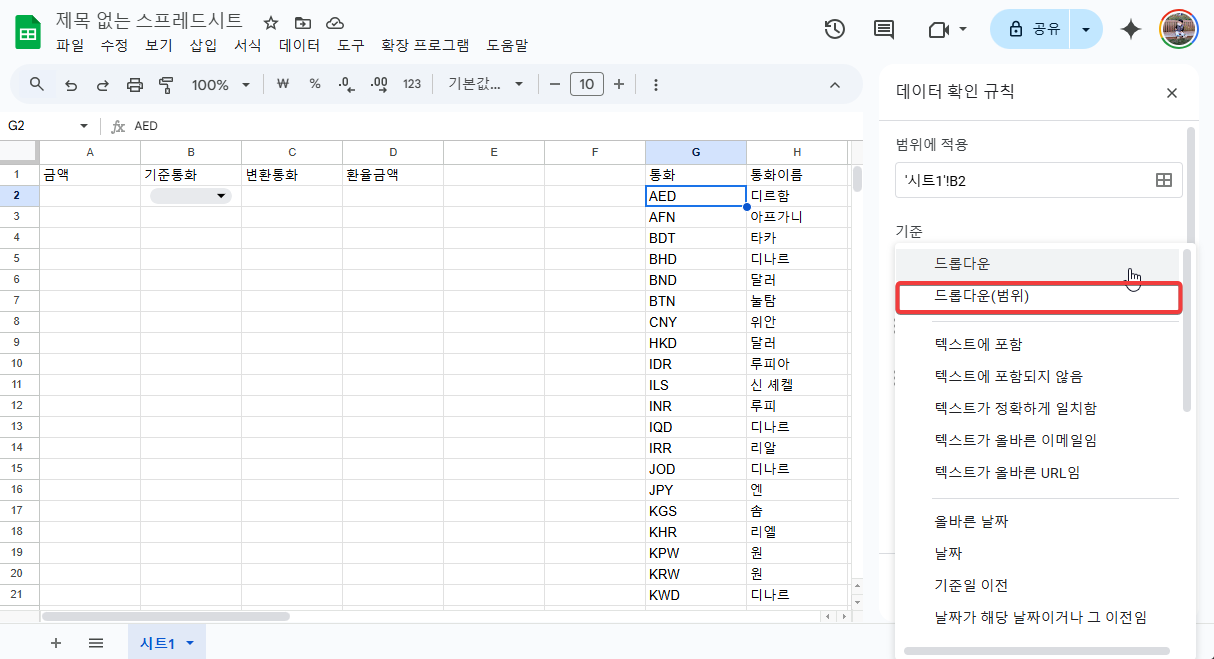Select cell containing JPY
Screen dimensions: 1214x659
[x=696, y=489]
